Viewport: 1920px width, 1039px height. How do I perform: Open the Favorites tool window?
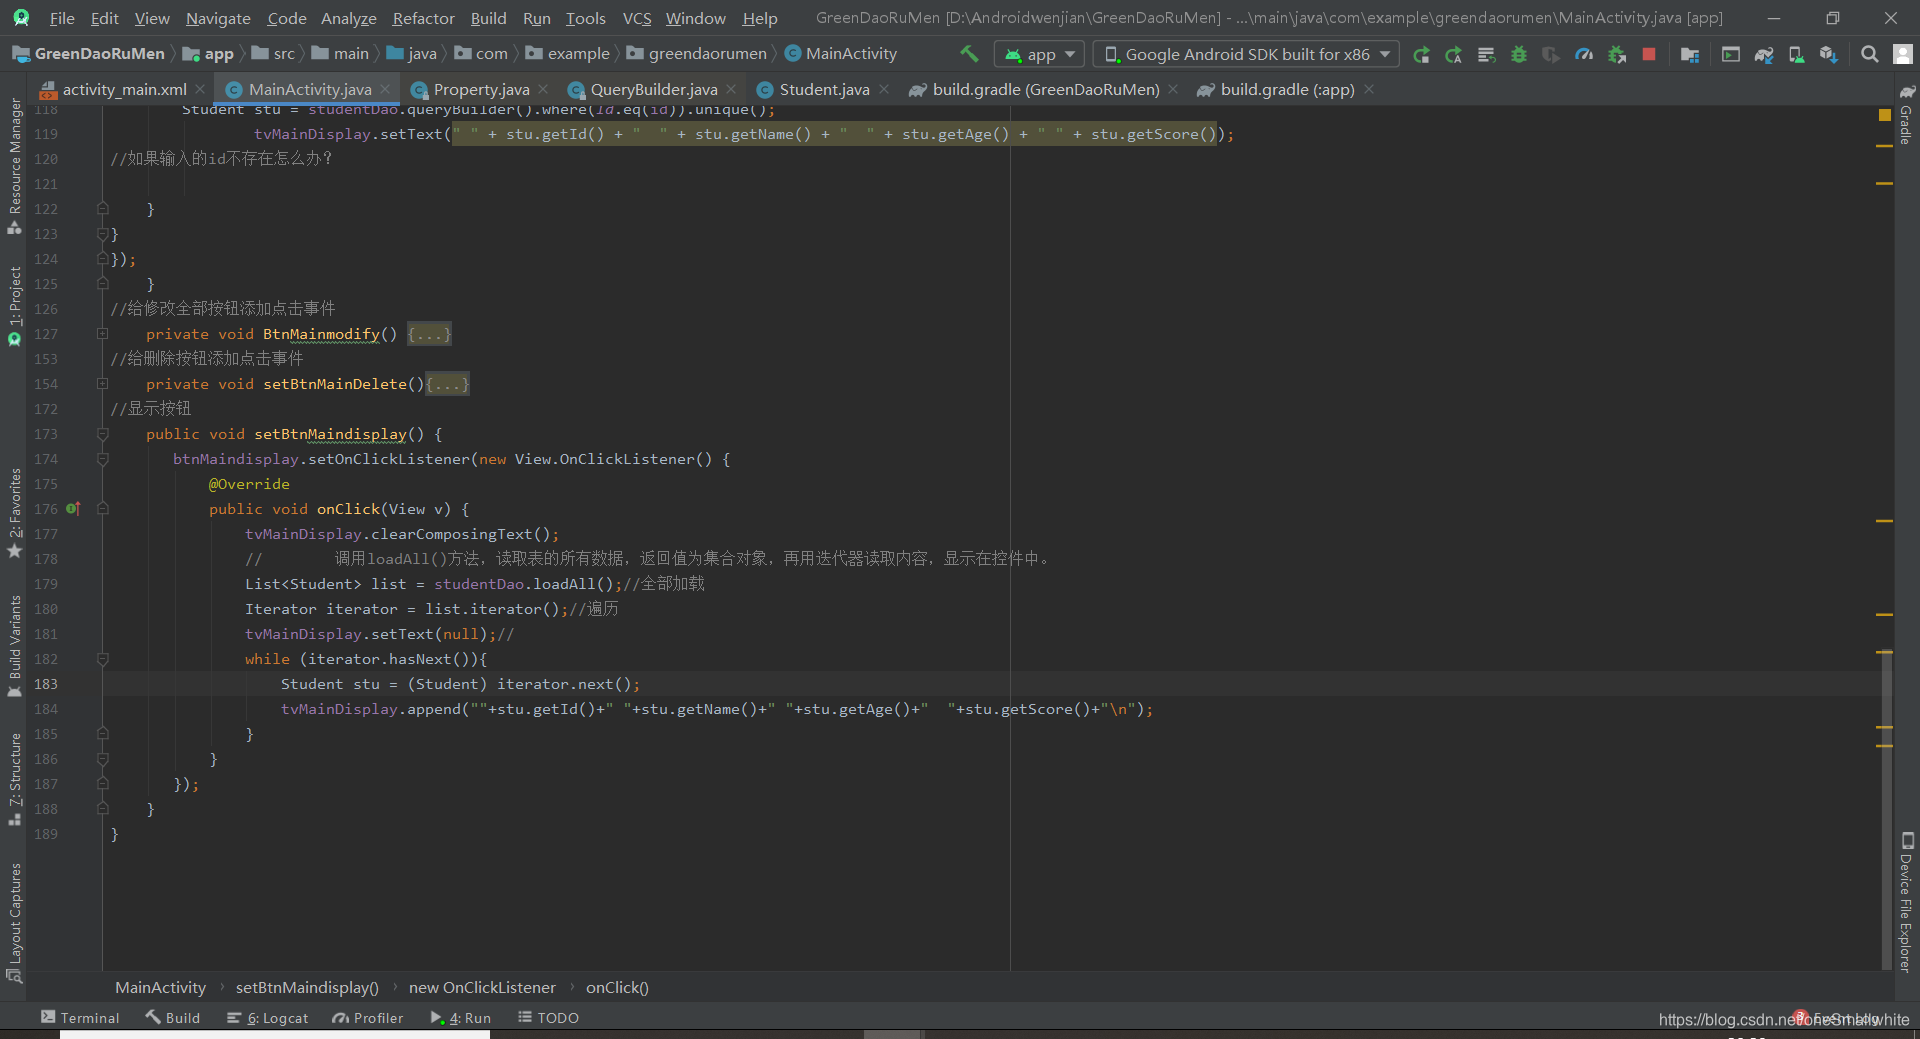click(x=14, y=513)
